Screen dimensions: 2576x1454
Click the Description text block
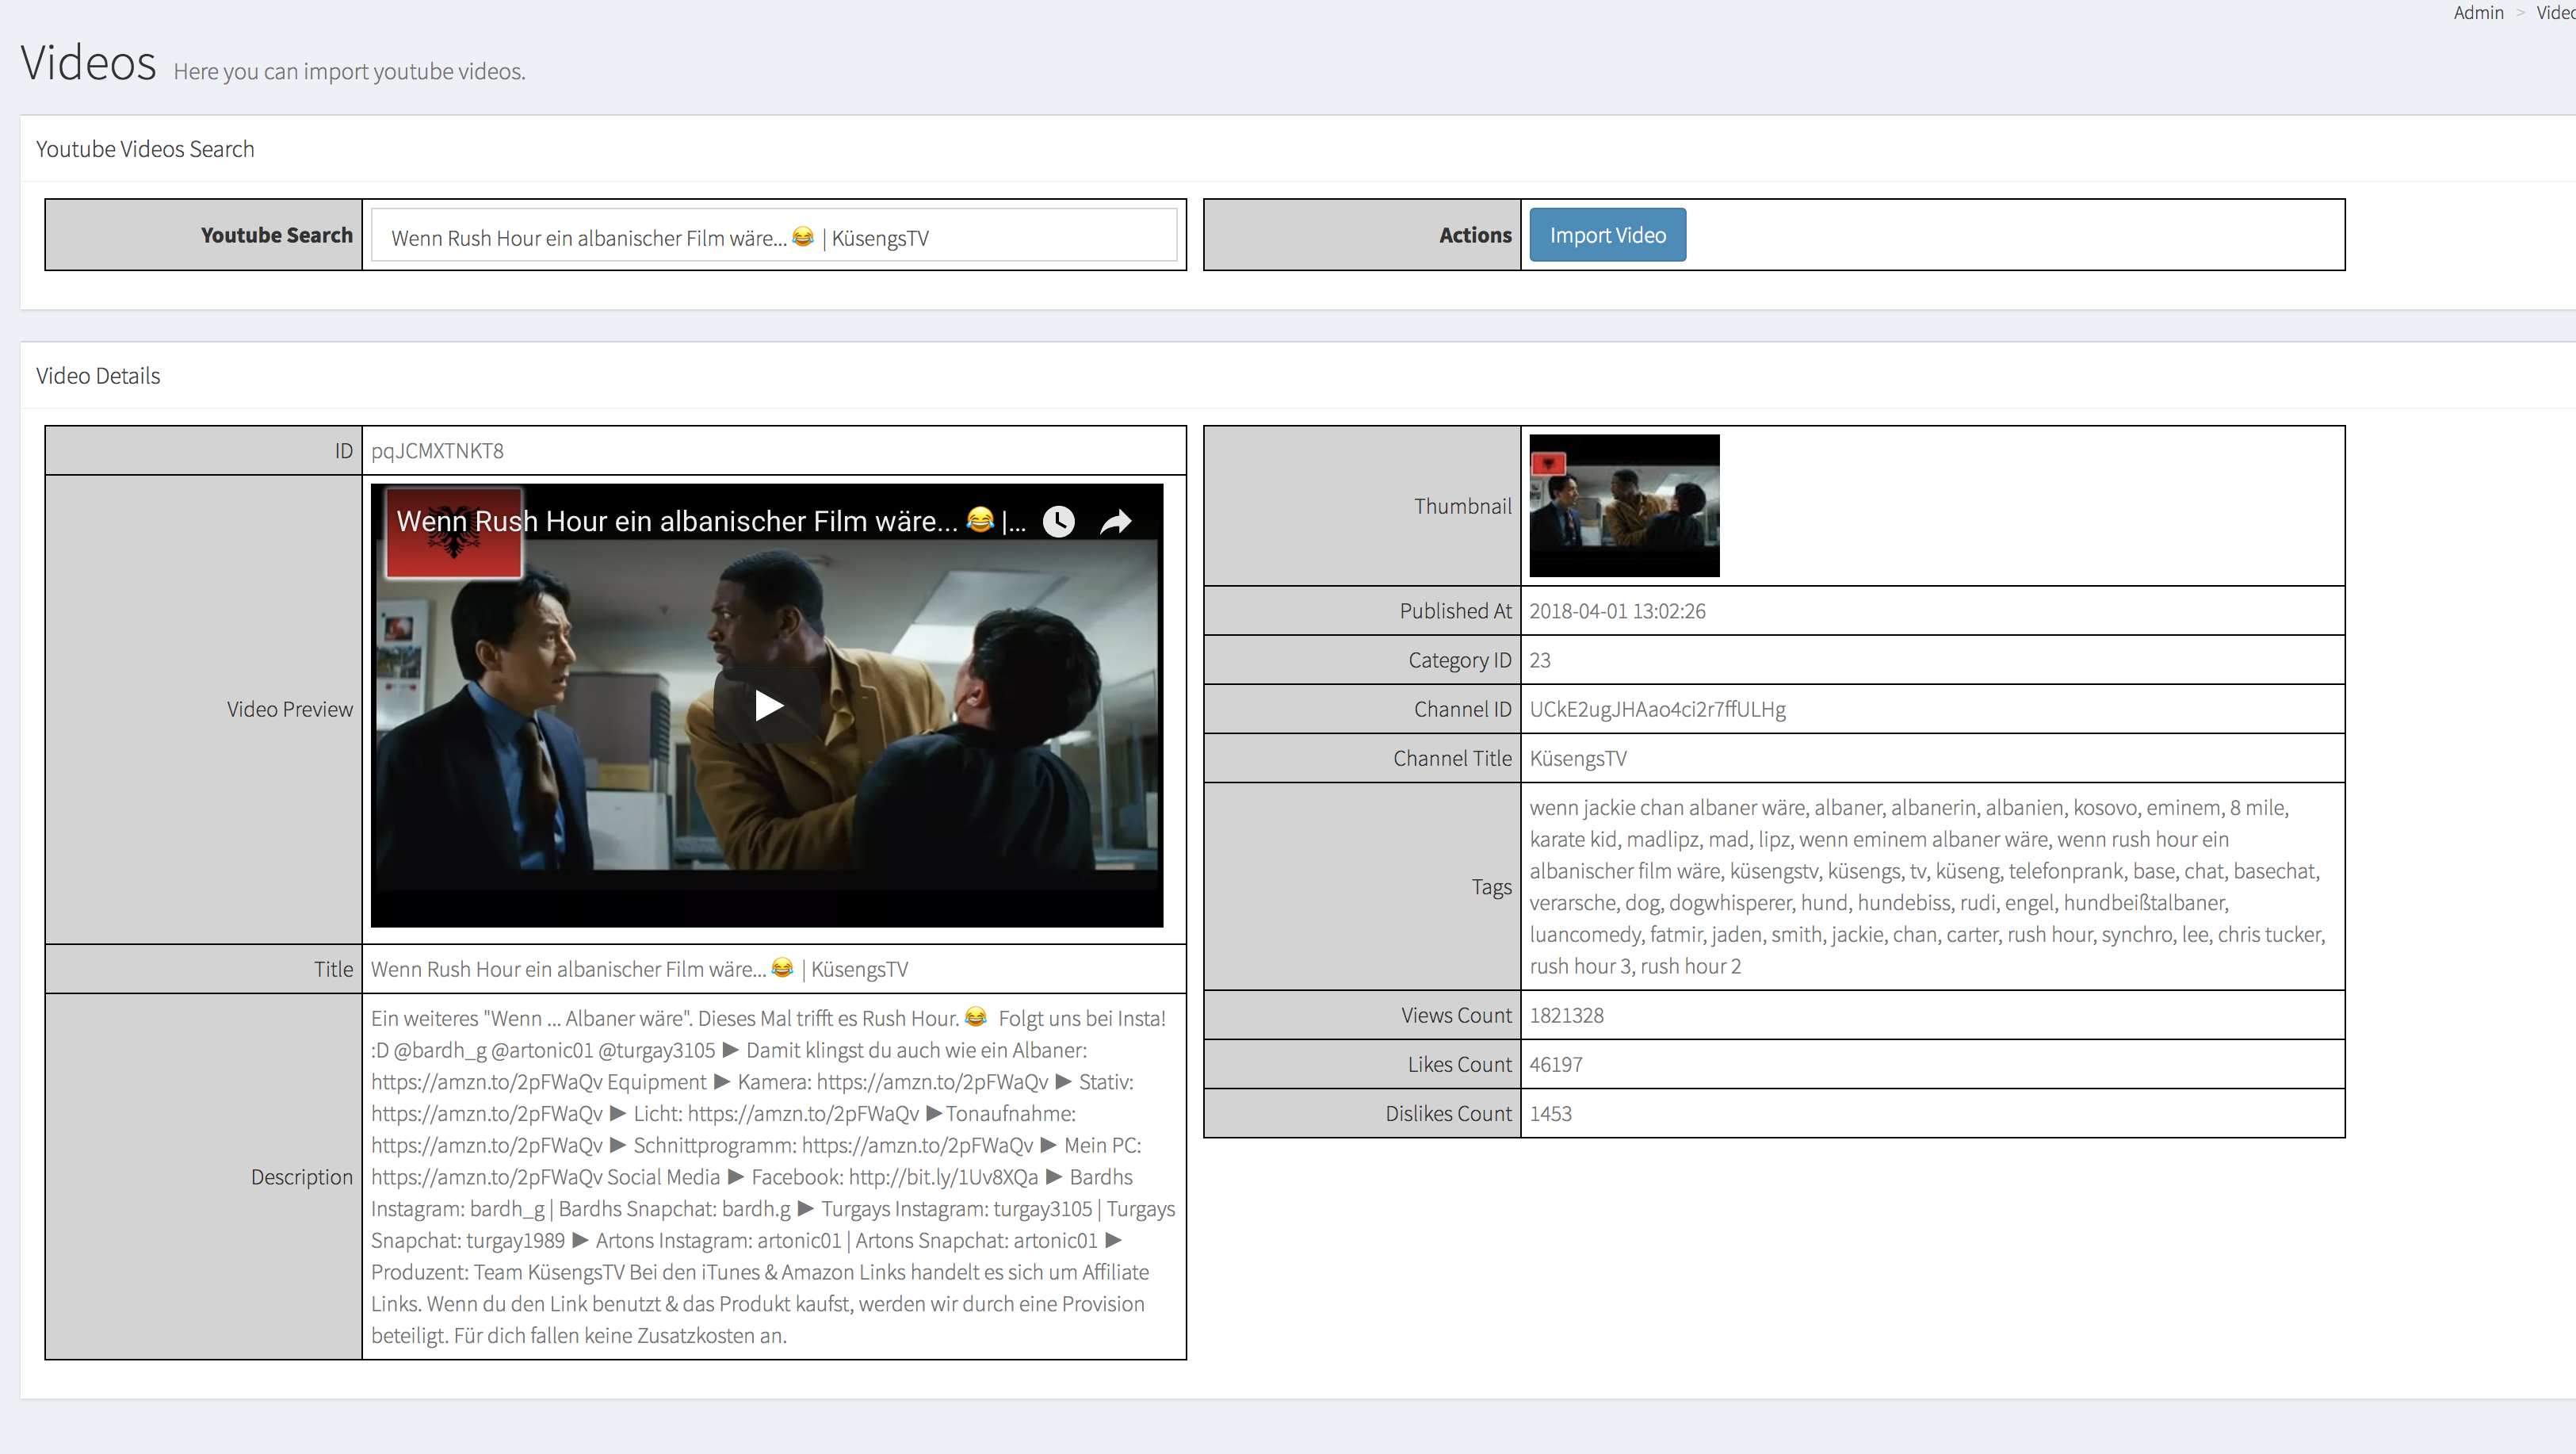tap(773, 1176)
